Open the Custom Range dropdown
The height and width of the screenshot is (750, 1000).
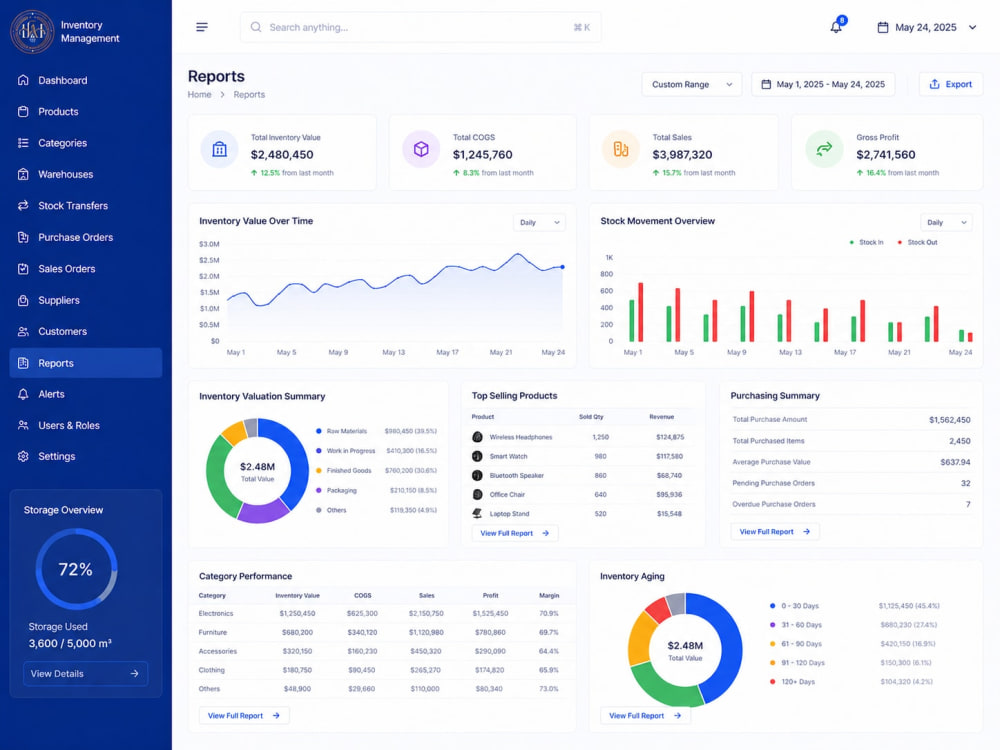coord(691,84)
